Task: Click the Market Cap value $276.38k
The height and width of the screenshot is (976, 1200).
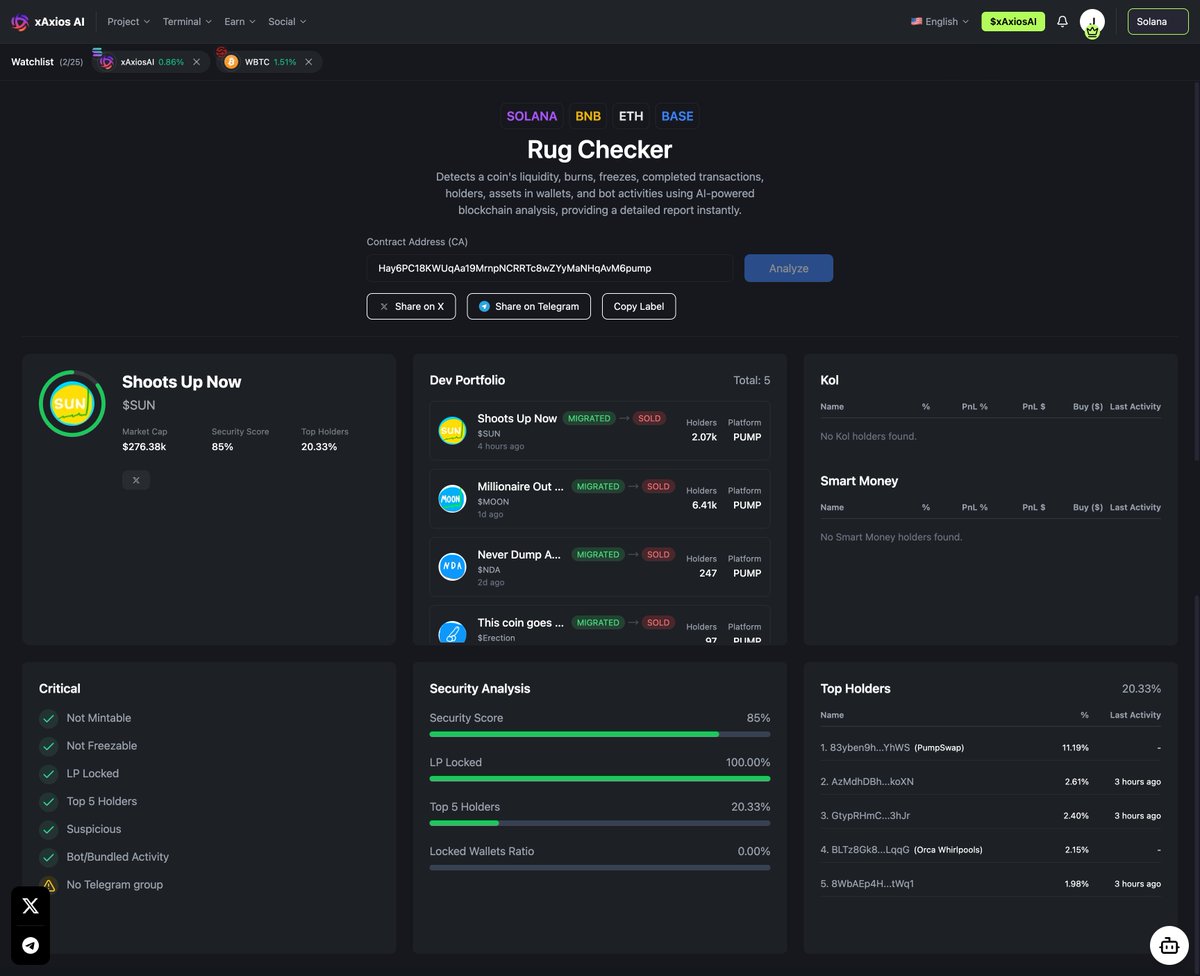Action: [144, 446]
